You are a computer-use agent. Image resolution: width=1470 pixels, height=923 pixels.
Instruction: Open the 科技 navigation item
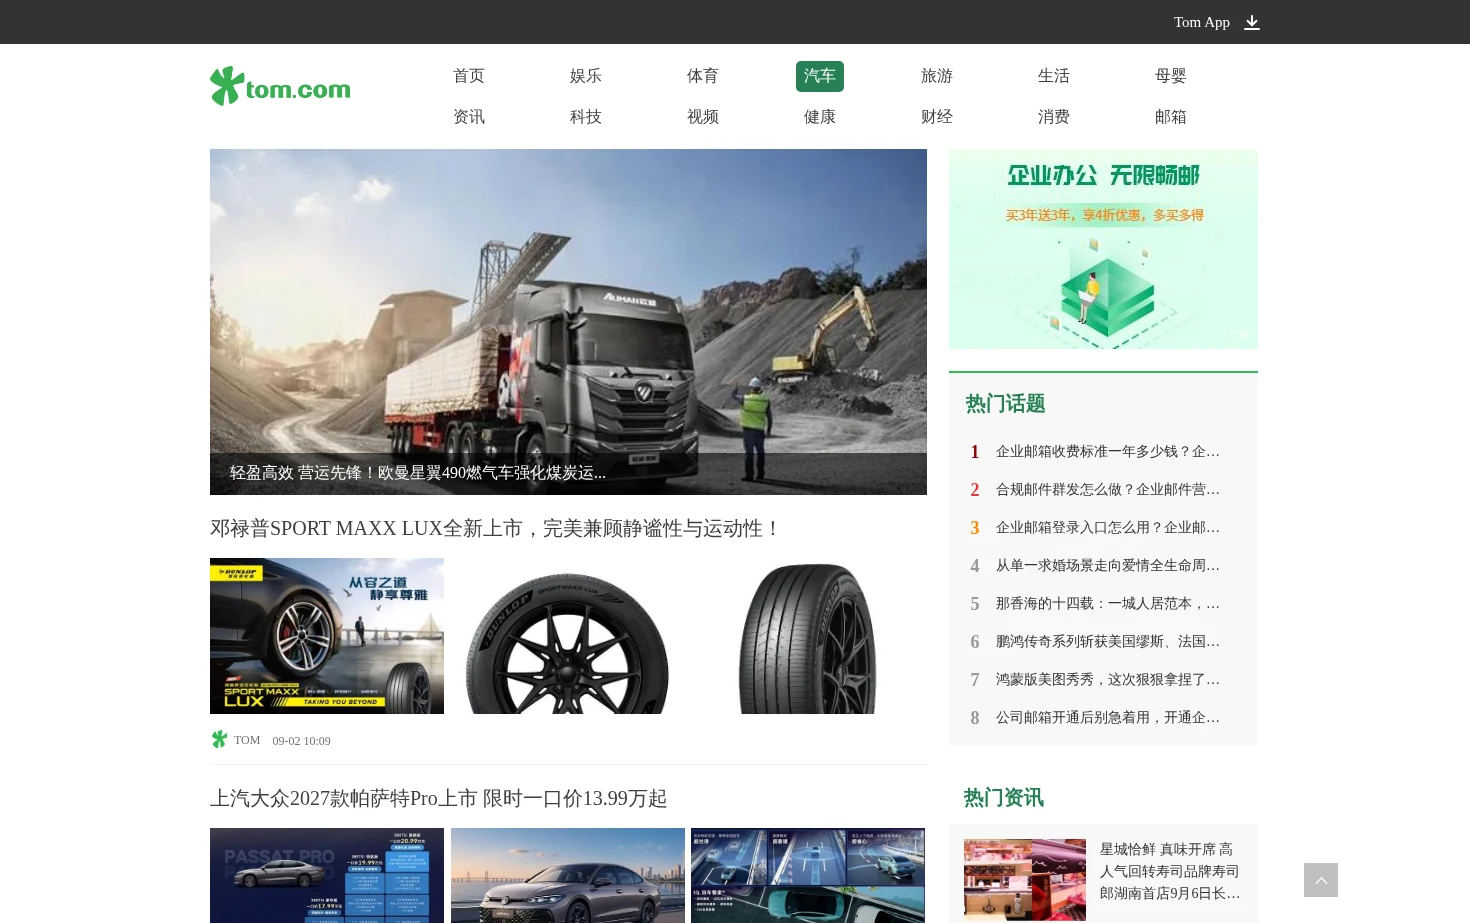click(586, 117)
